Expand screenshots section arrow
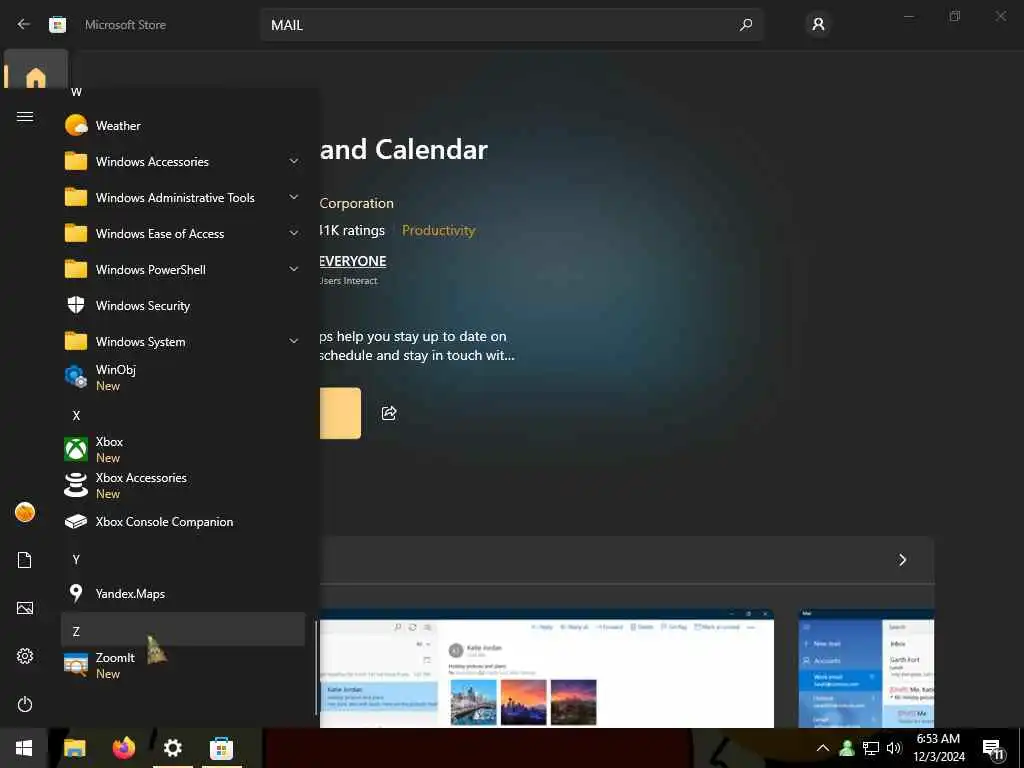Screen dimensions: 1024x768 pos(902,560)
